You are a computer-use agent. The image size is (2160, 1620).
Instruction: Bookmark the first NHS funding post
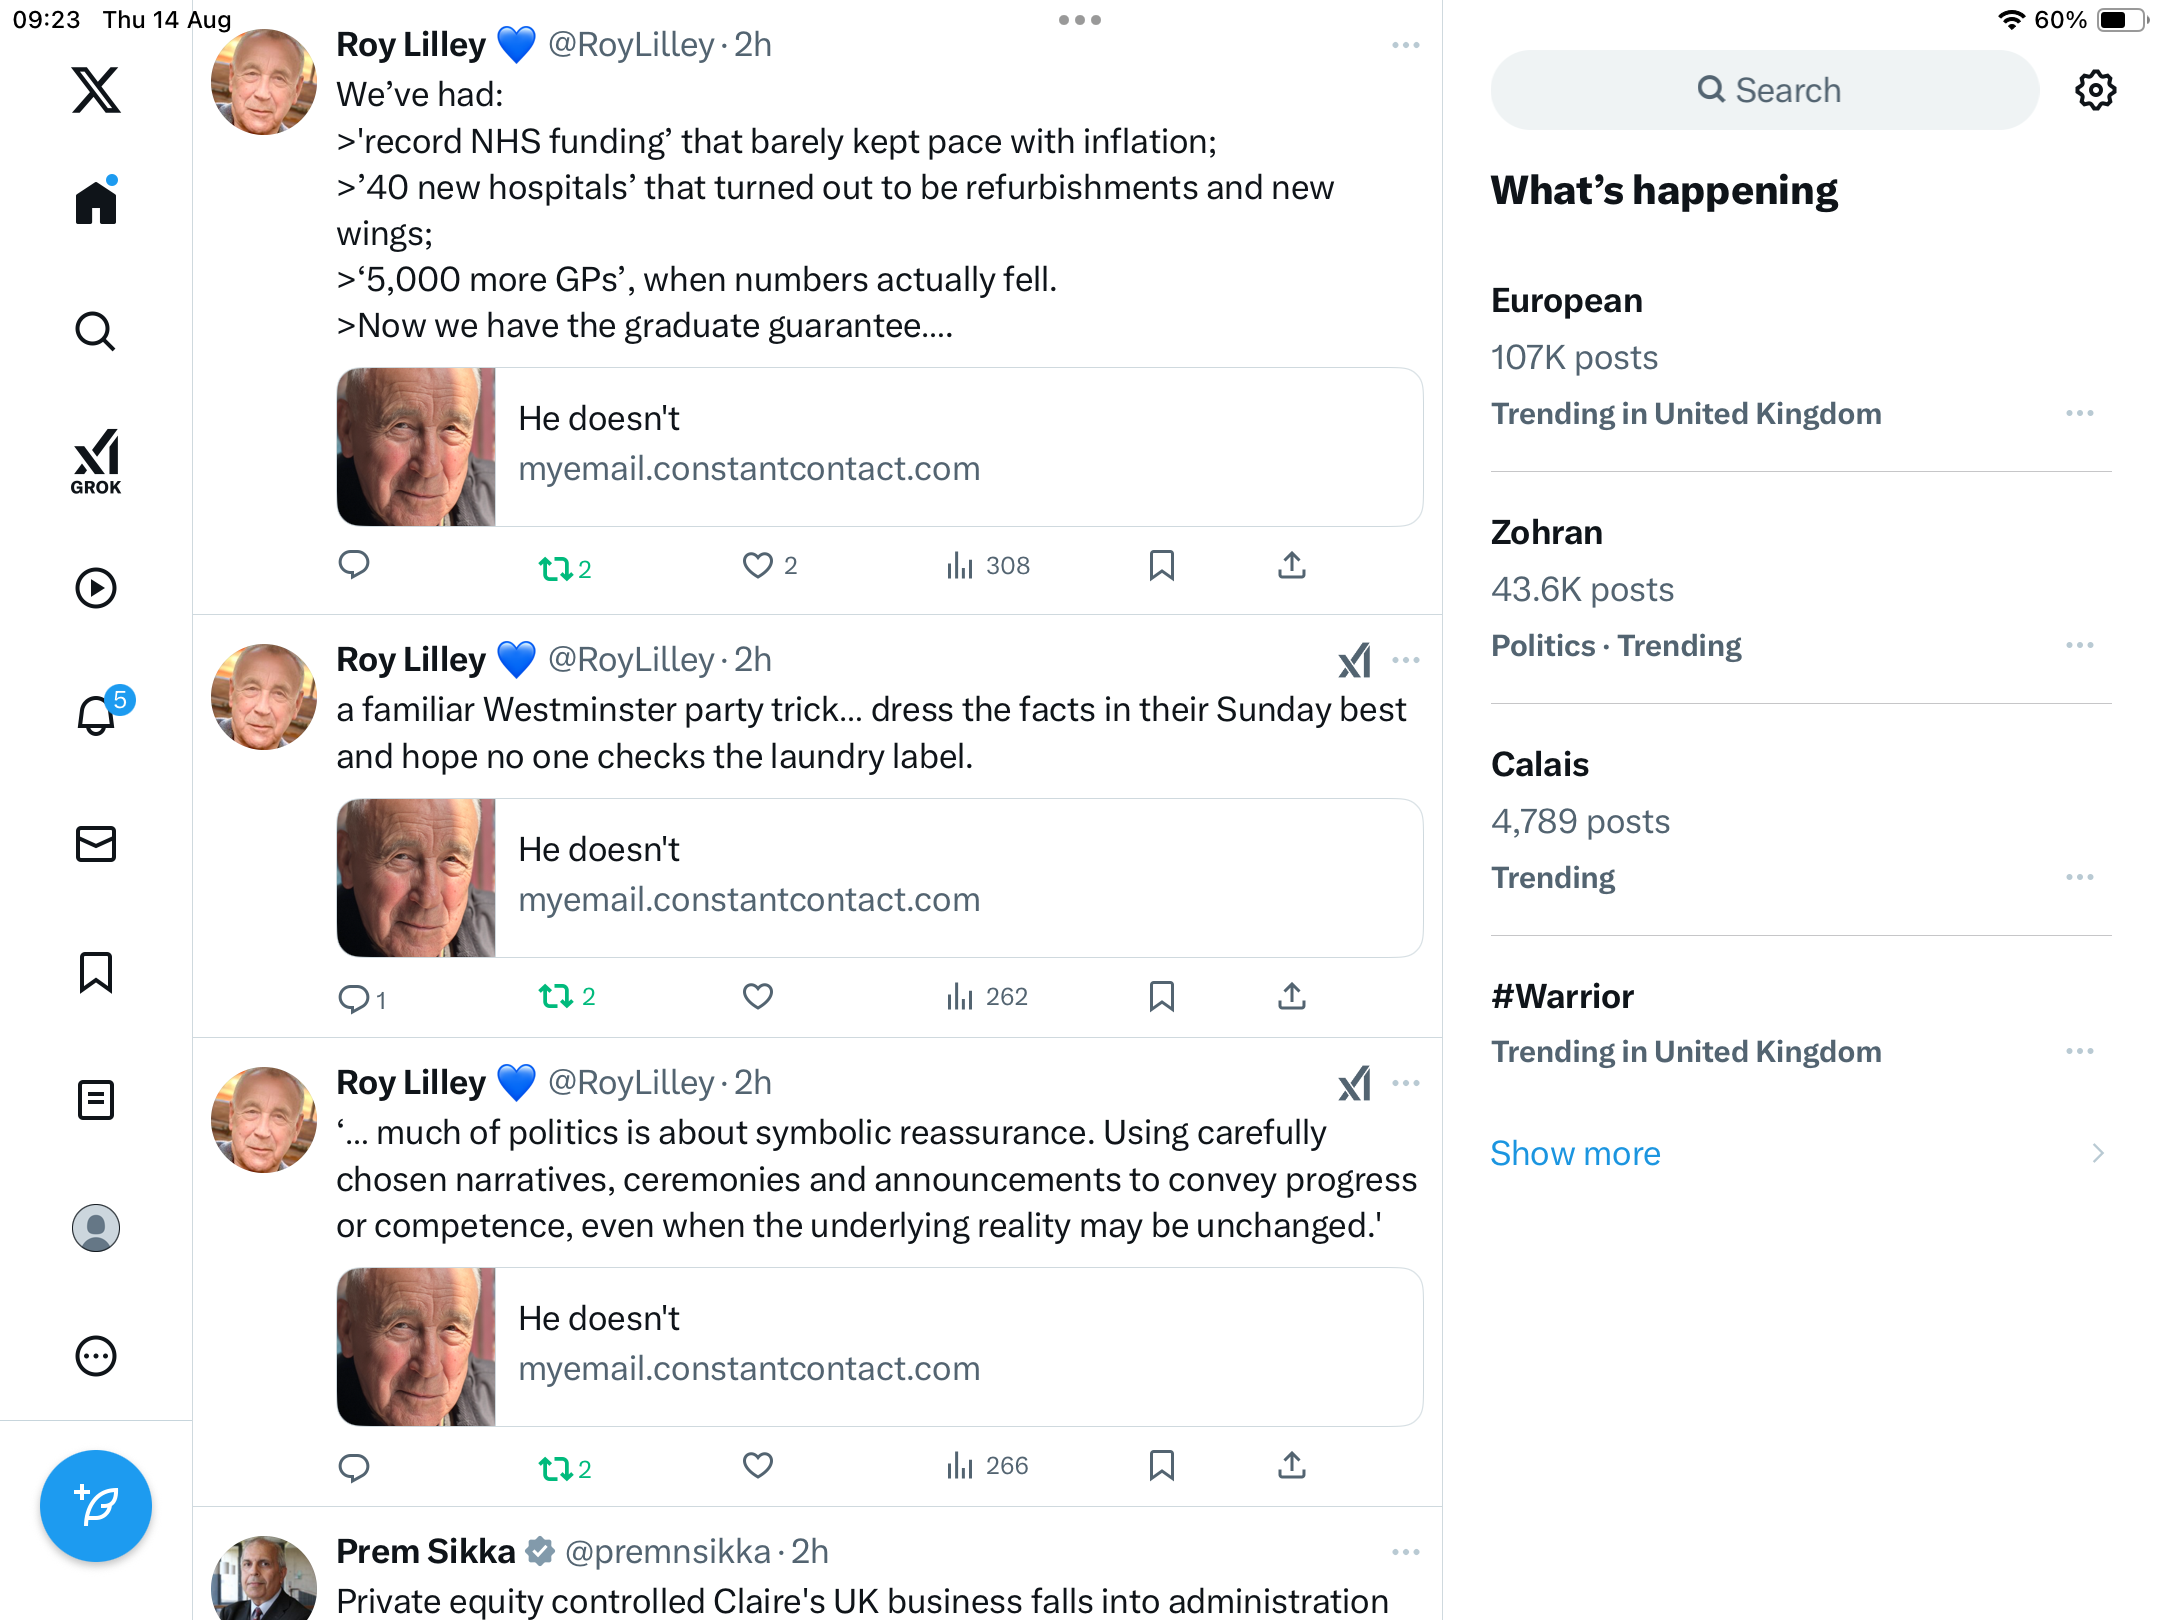click(1161, 566)
